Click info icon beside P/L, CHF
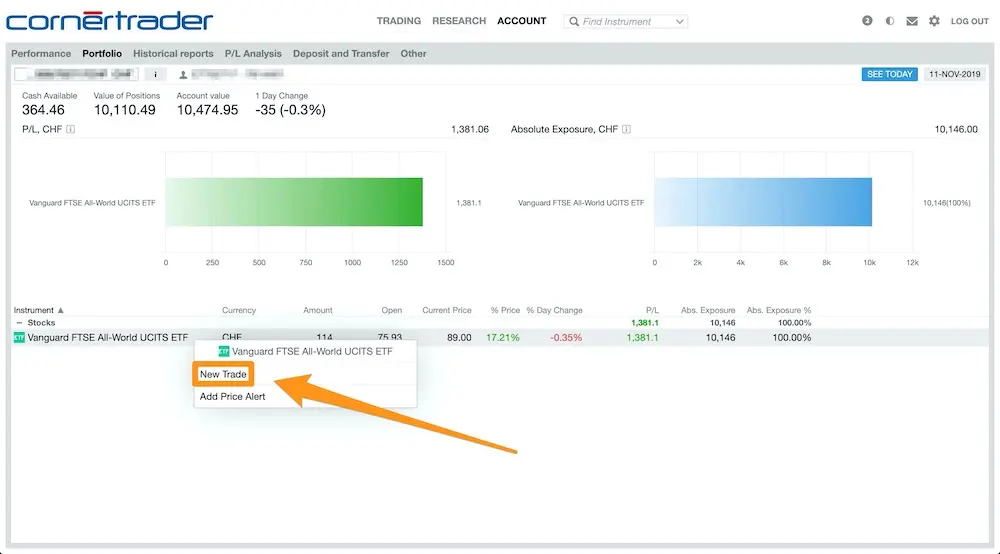 click(x=70, y=129)
